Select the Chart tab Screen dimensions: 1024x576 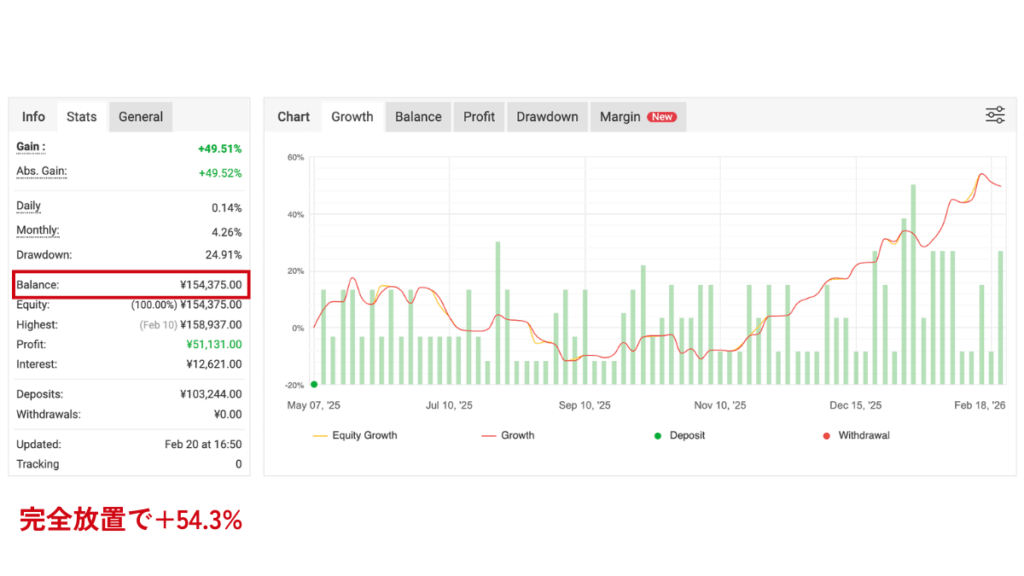(x=294, y=117)
